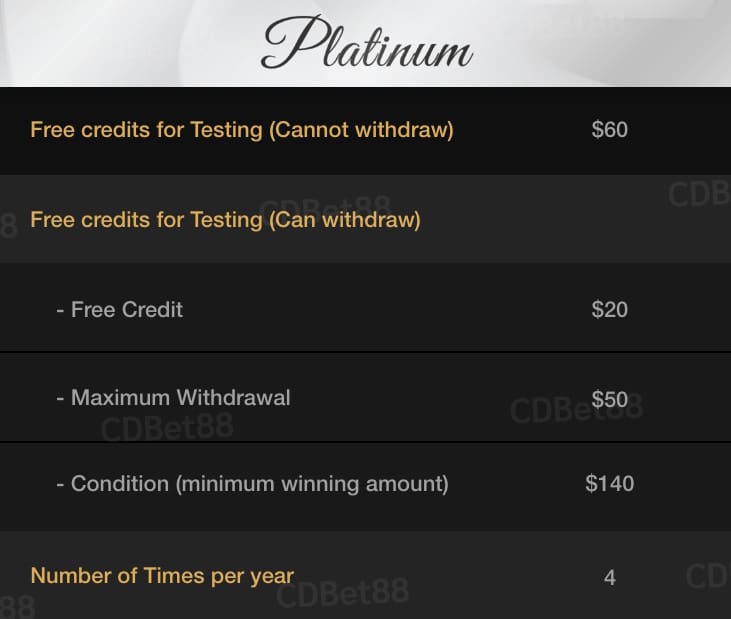Select Free credits for Testing (Can withdraw) row
Image resolution: width=731 pixels, height=619 pixels.
point(366,219)
